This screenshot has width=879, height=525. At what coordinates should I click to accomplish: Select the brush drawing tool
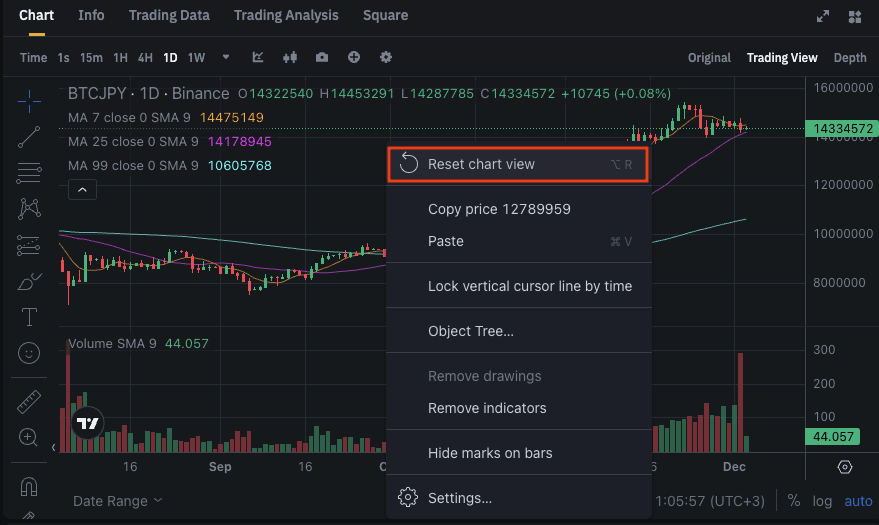click(x=29, y=281)
